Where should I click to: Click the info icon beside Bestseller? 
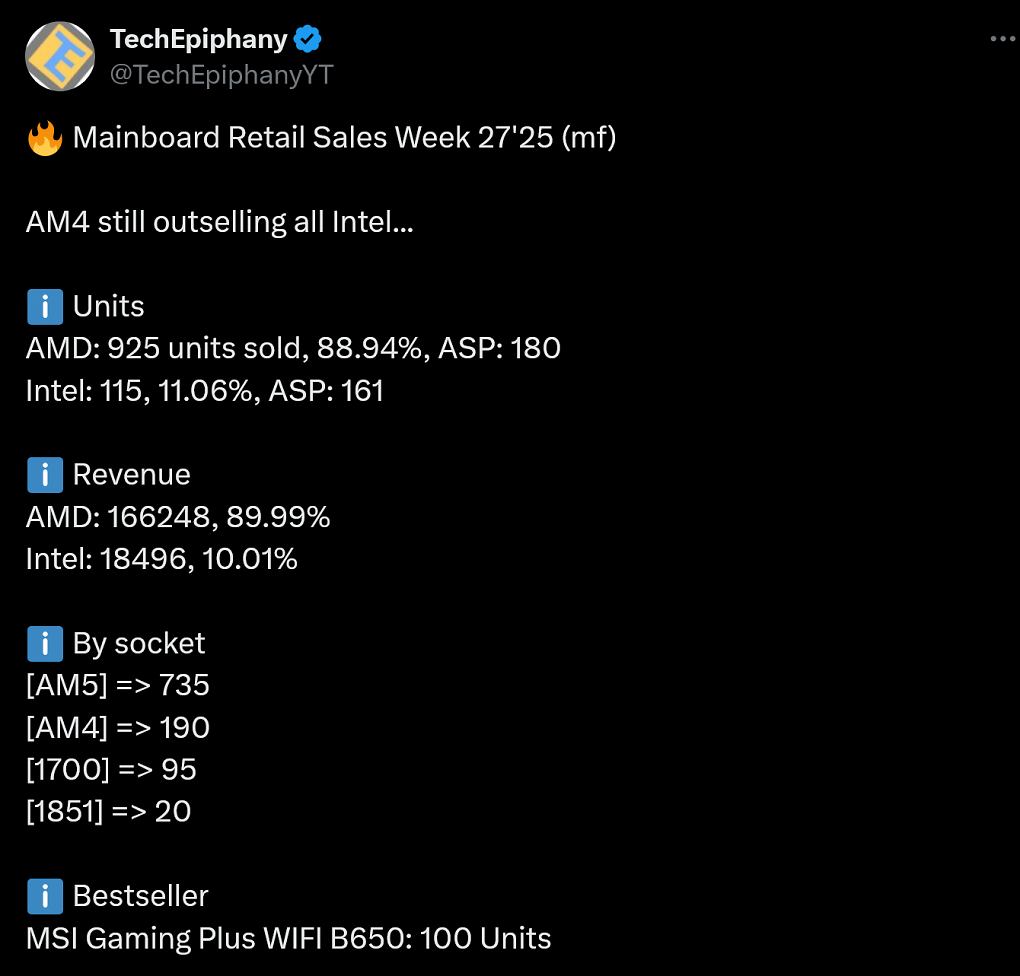point(45,896)
